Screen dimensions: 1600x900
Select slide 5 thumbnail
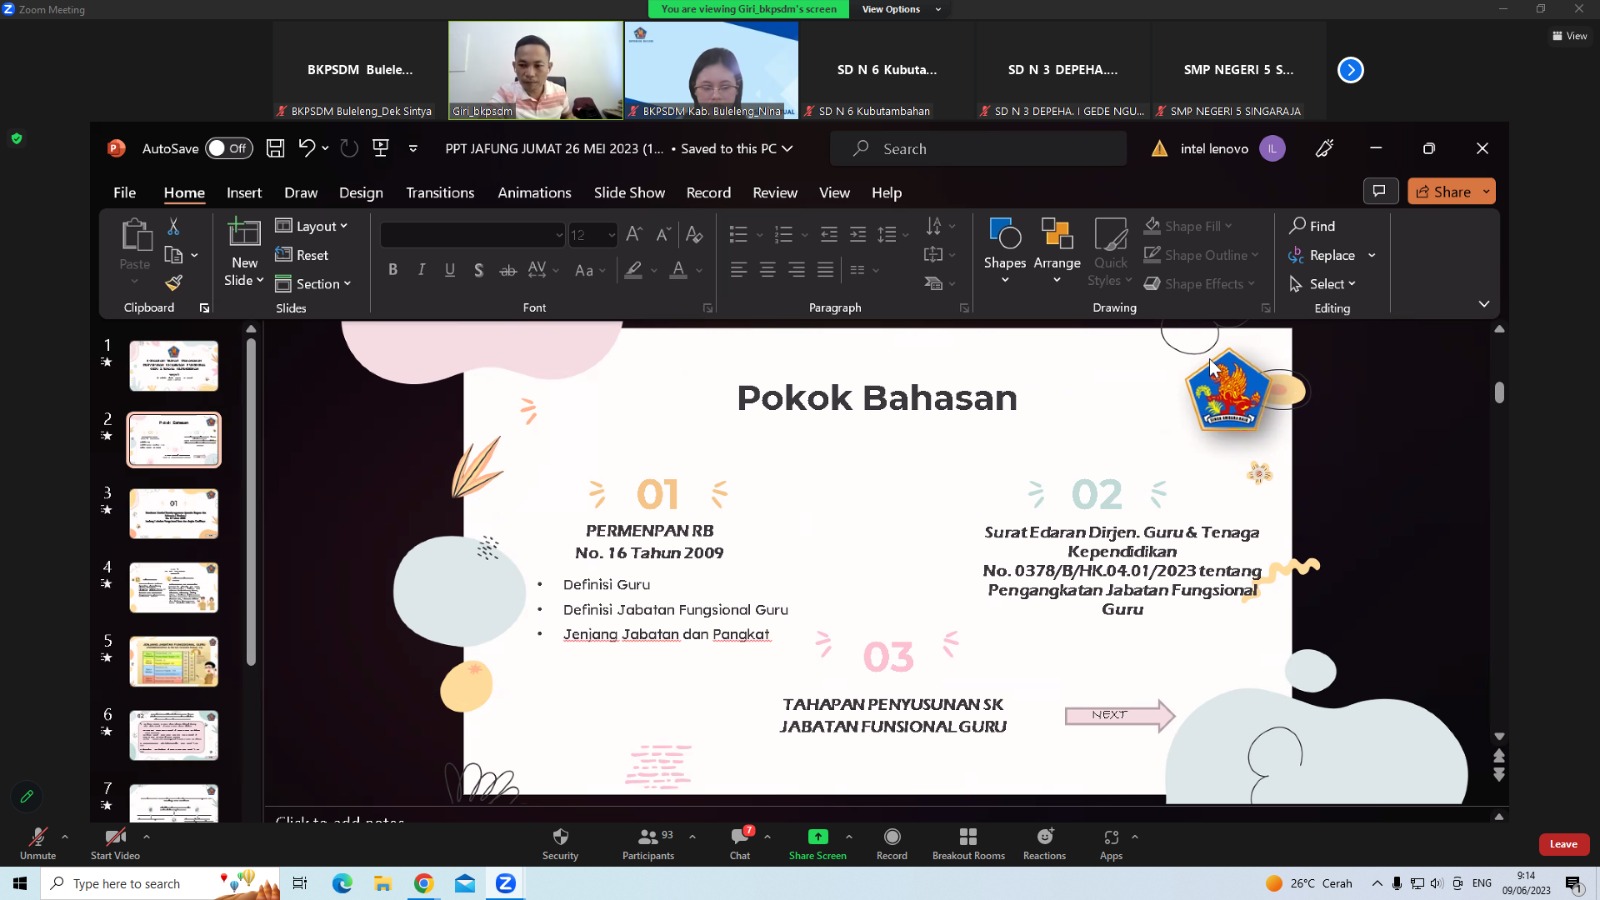(x=174, y=661)
